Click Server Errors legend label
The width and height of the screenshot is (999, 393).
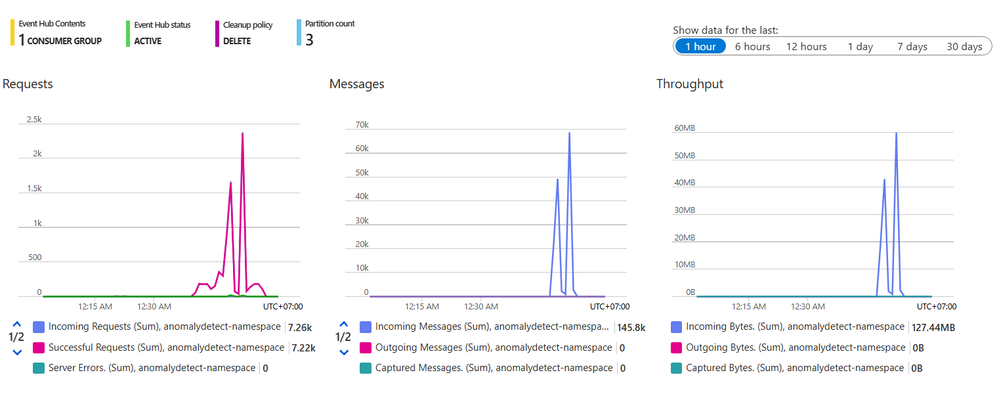[152, 368]
